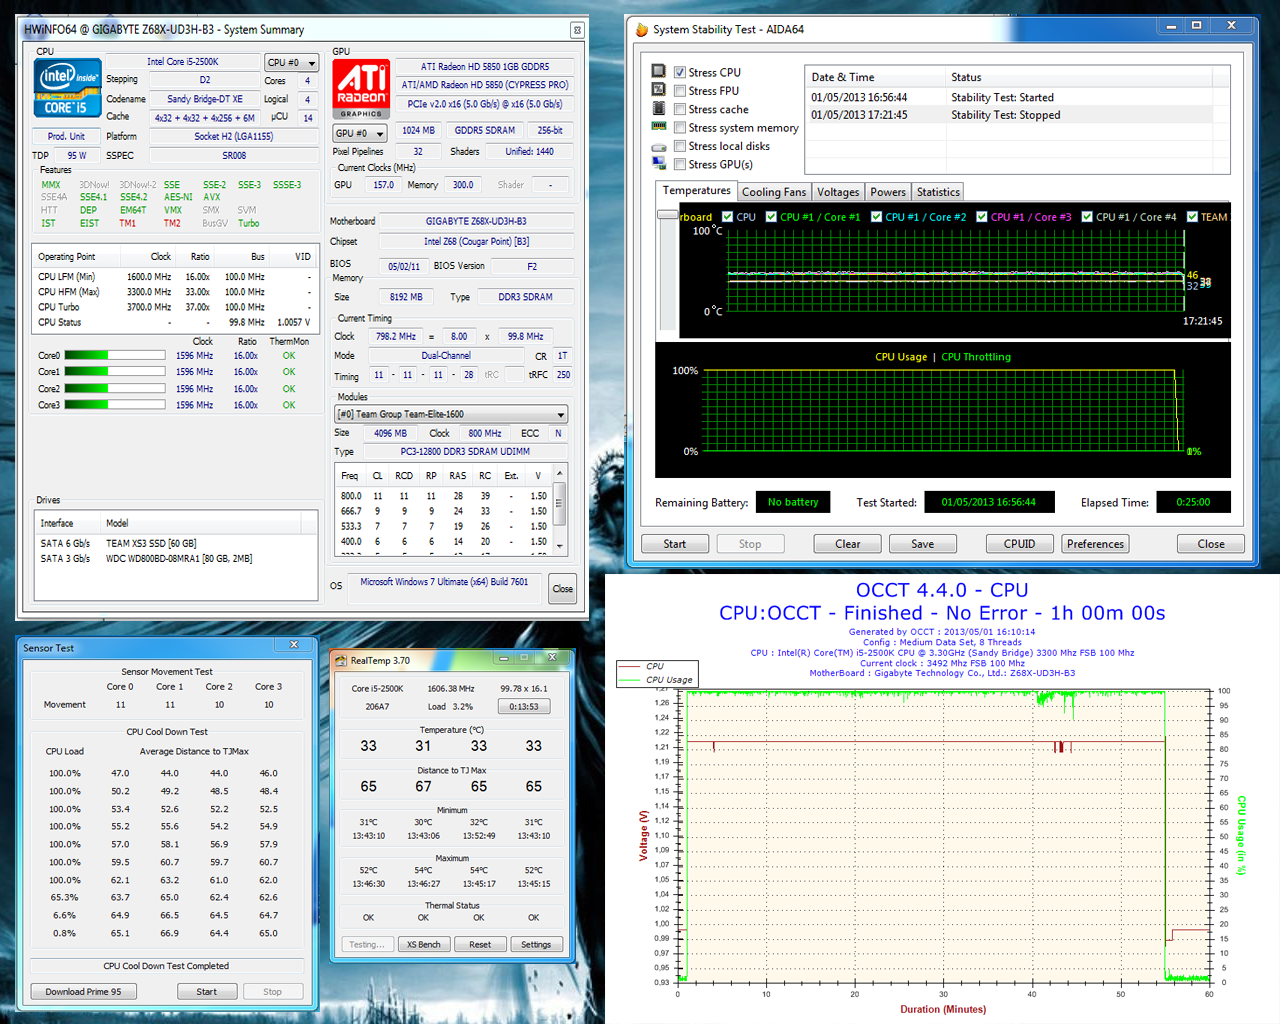This screenshot has height=1024, width=1280.
Task: Click the Clear button in AIDA64
Action: pos(848,544)
